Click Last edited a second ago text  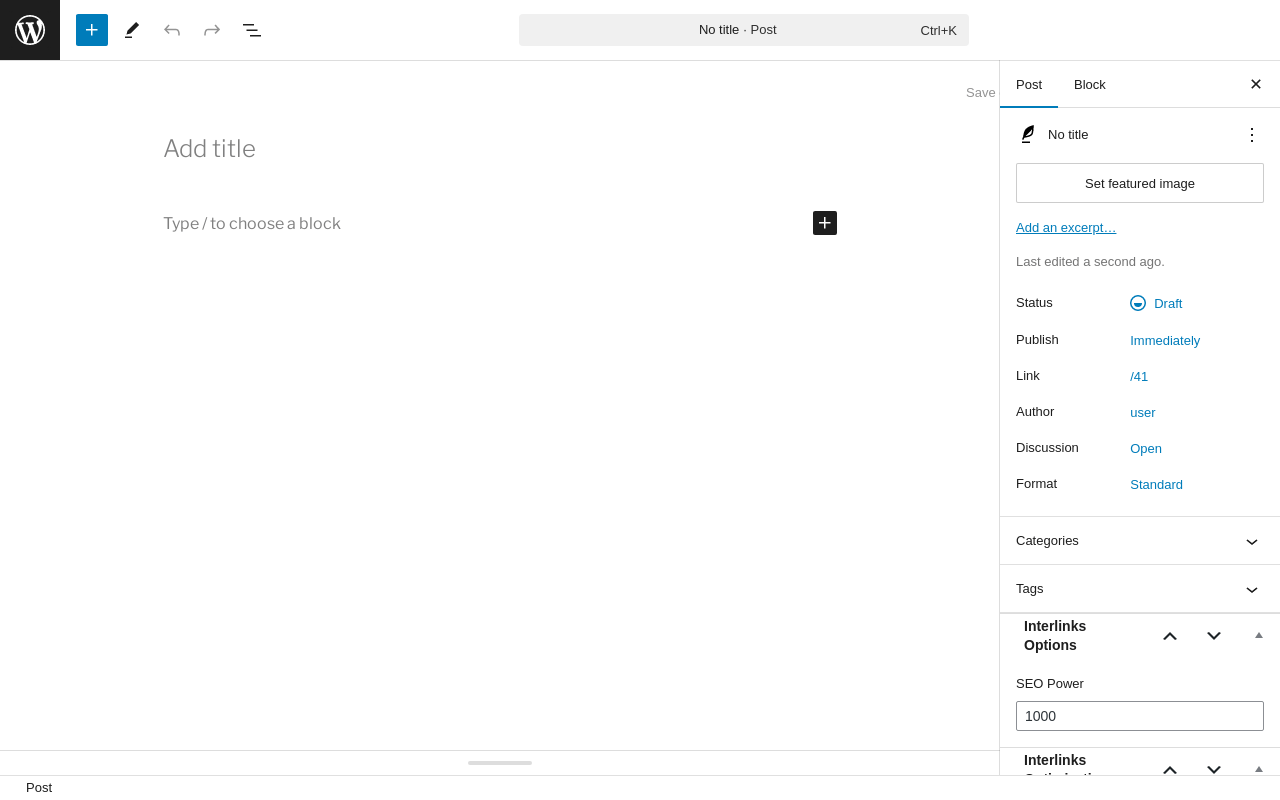click(x=1090, y=262)
